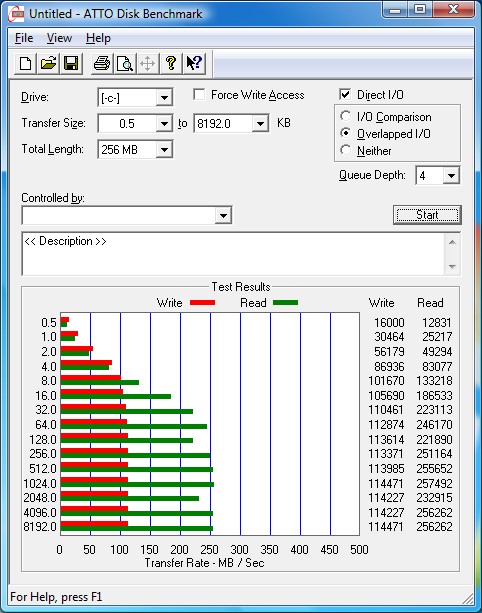Viewport: 482px width, 613px height.
Task: Click the window resize grip at status bar
Action: tap(468, 599)
